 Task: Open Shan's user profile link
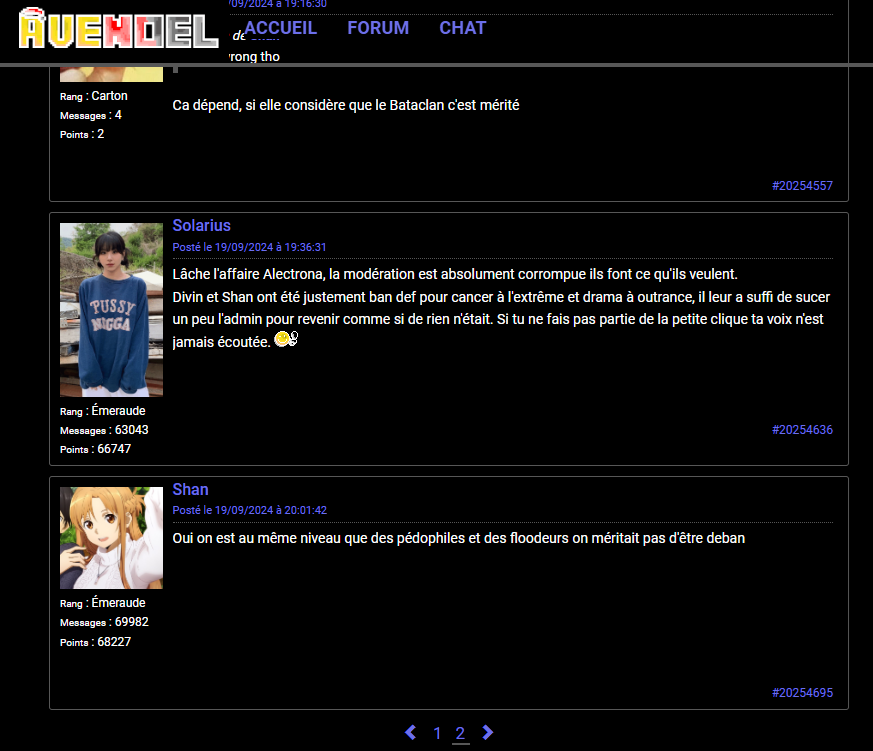(190, 490)
